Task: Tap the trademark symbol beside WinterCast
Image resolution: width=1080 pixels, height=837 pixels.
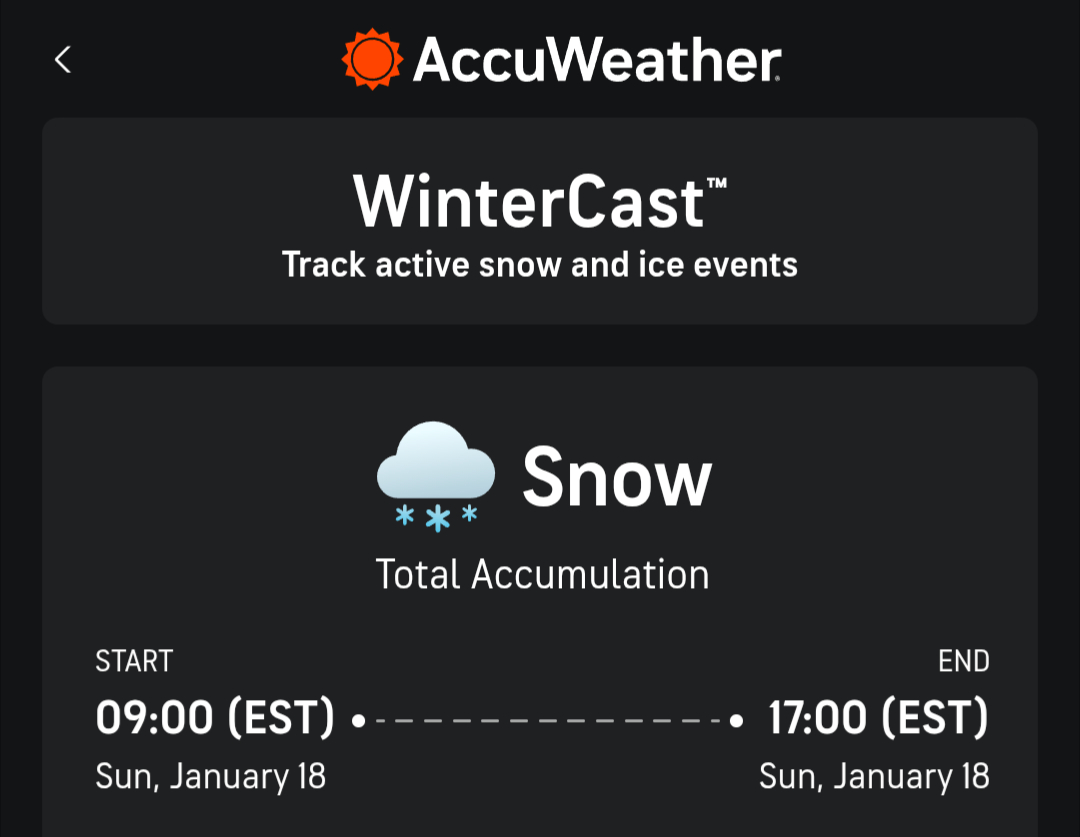Action: [x=717, y=186]
